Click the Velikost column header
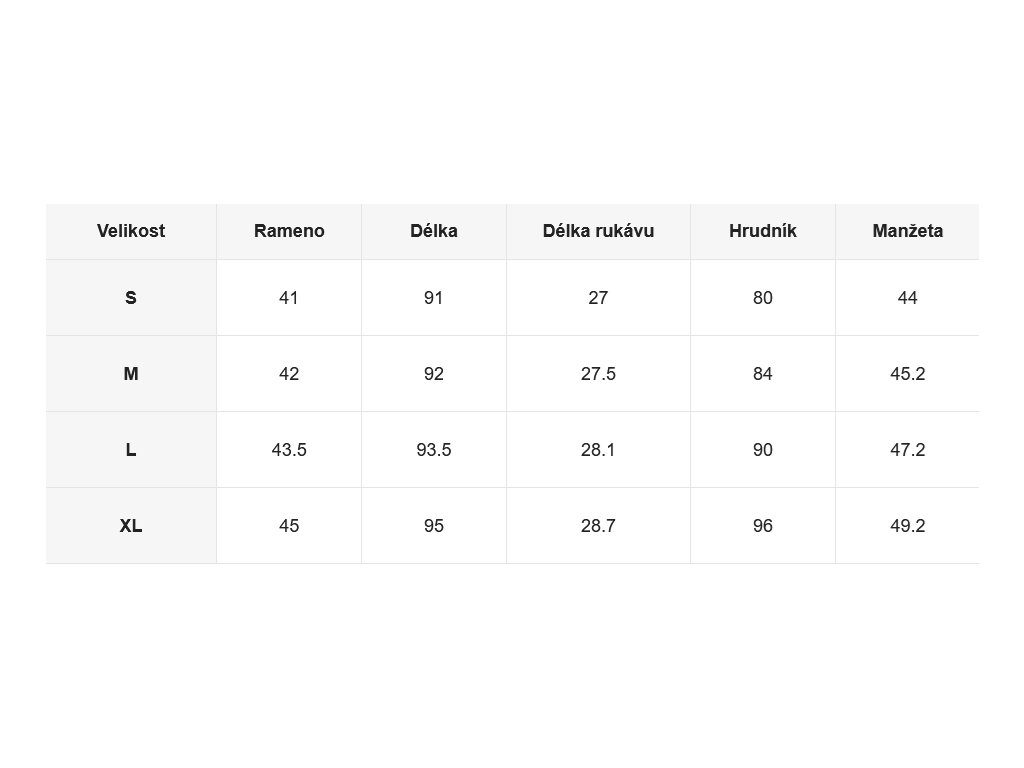This screenshot has height=768, width=1024. coord(131,231)
